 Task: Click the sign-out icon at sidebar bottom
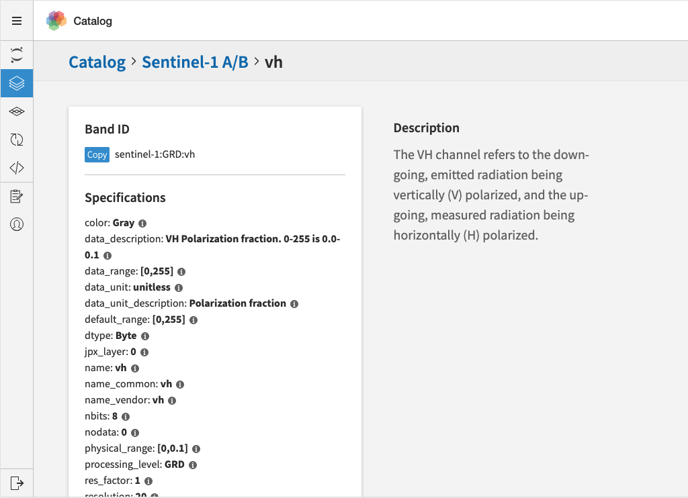point(17,483)
